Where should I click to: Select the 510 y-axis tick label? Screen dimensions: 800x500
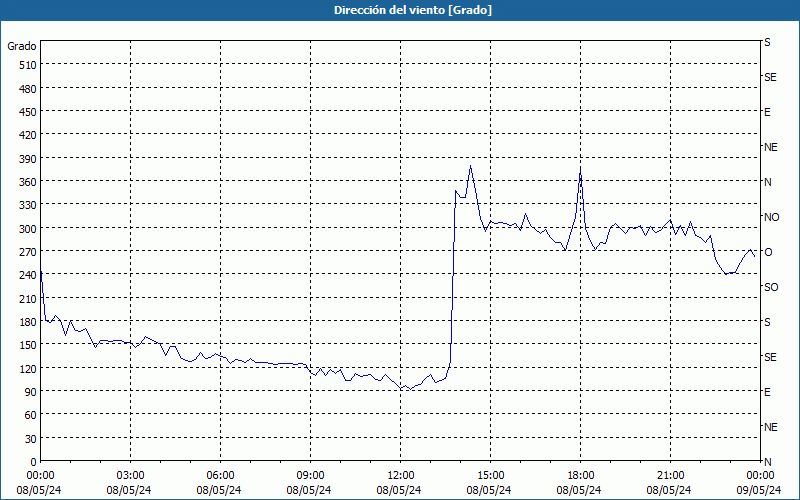[x=25, y=65]
